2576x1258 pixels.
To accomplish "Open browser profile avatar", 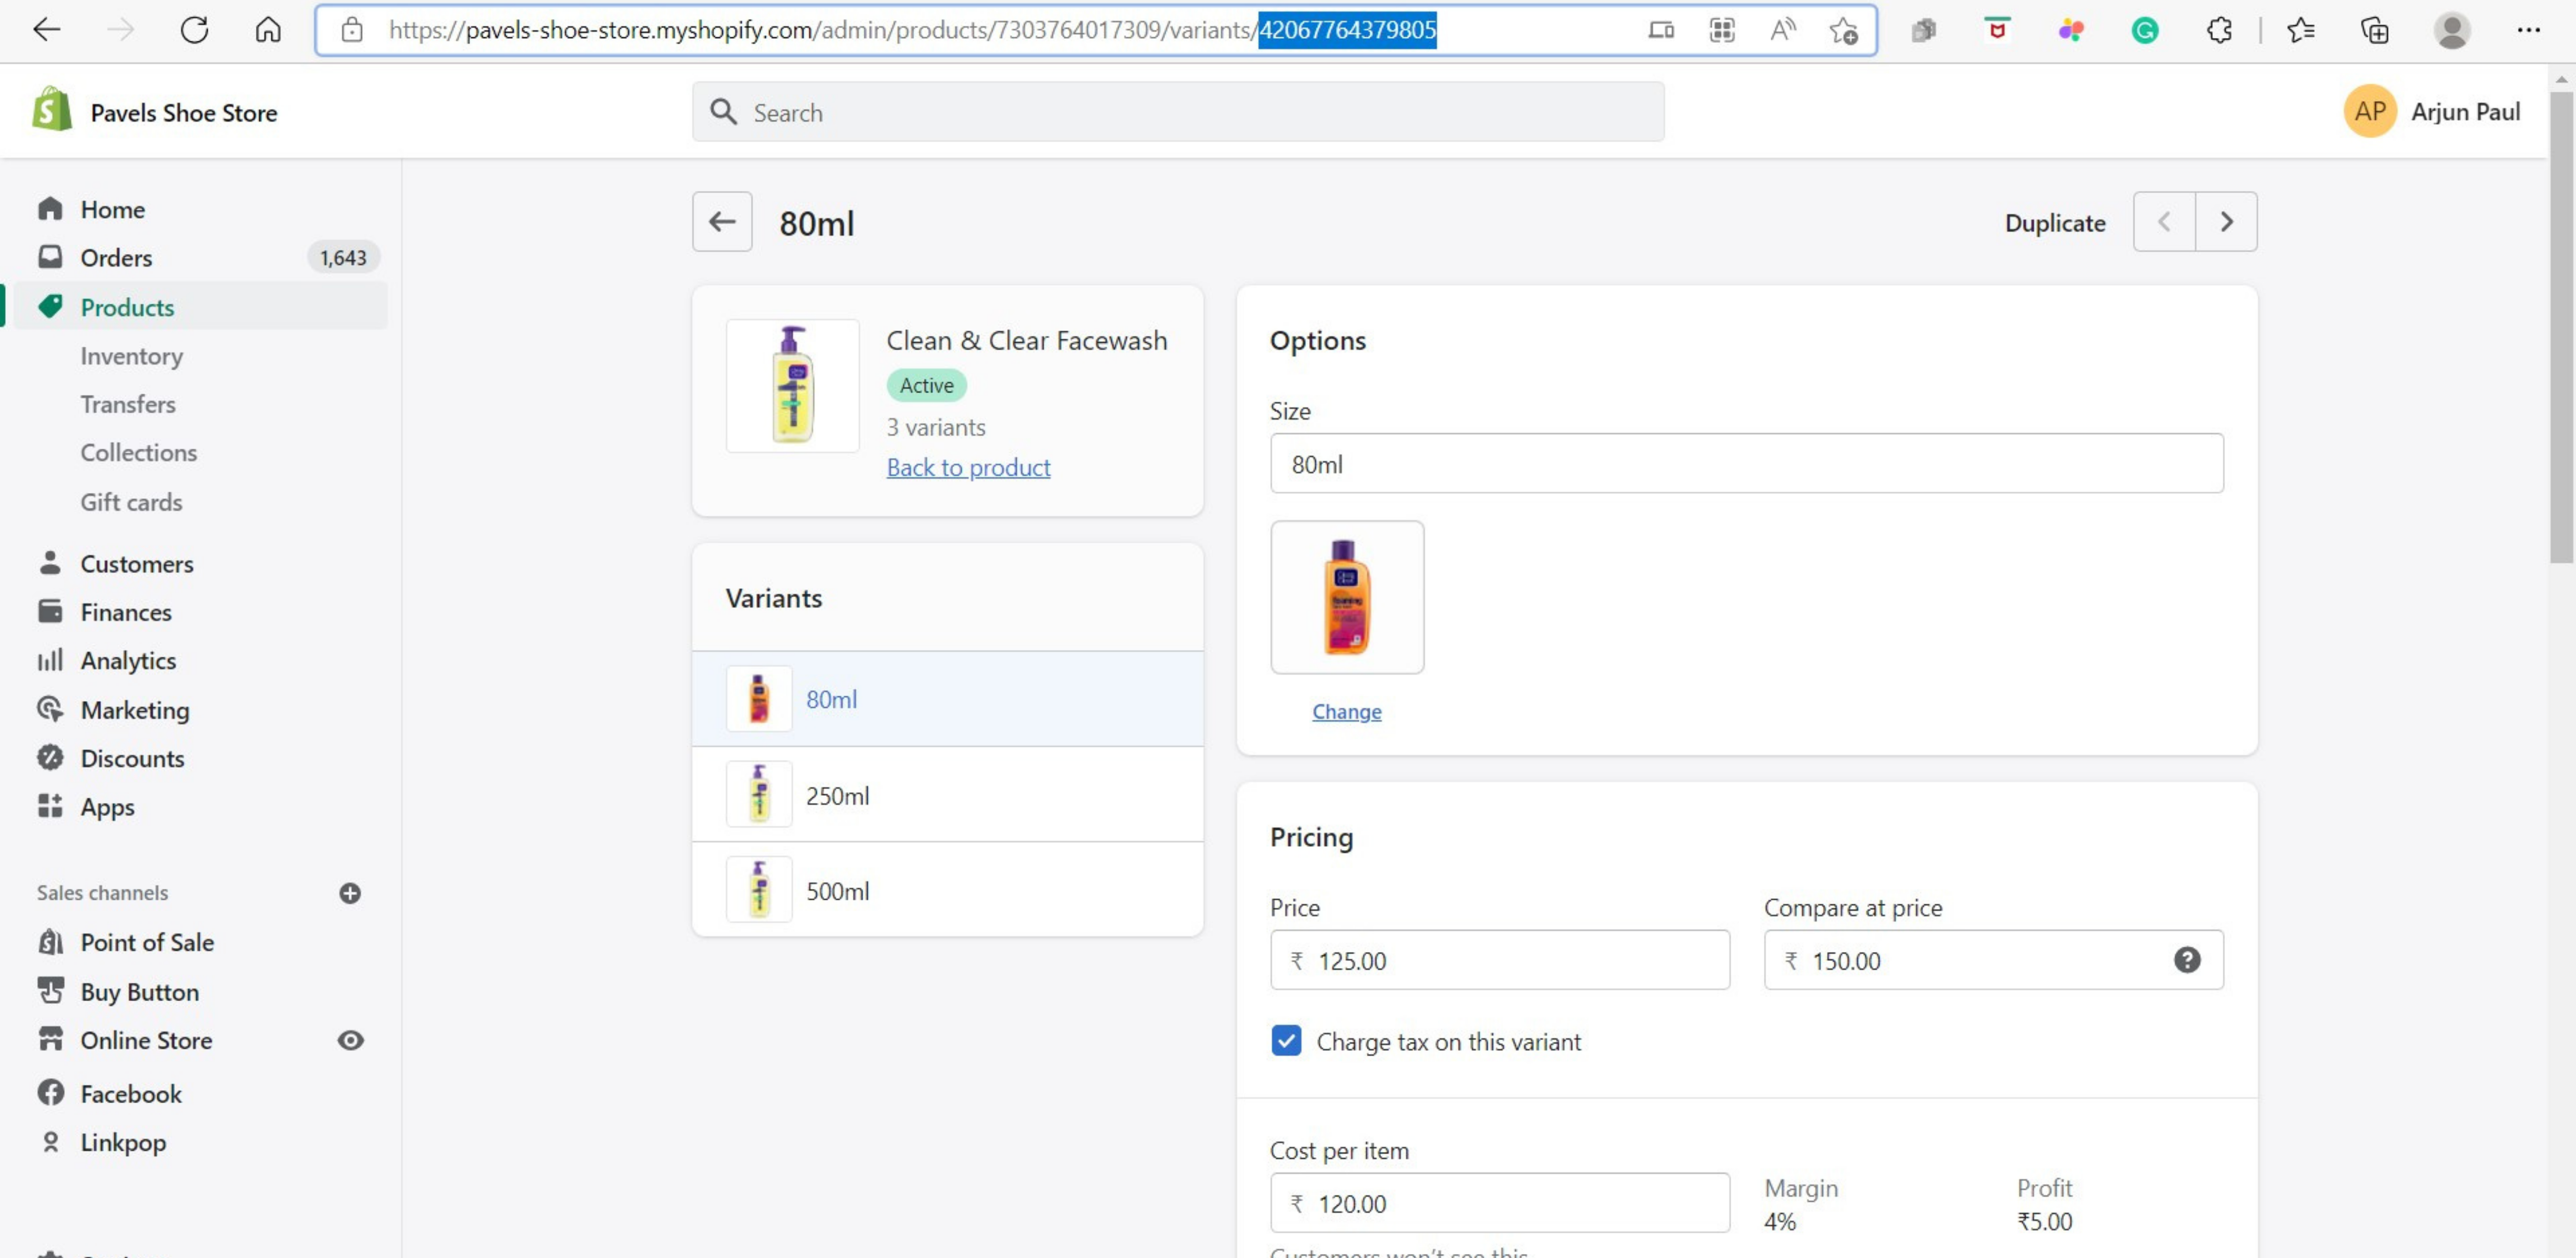I will point(2451,30).
